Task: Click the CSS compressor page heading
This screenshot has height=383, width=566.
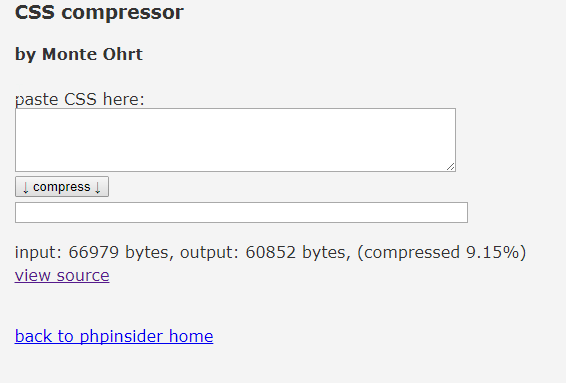Action: (99, 12)
